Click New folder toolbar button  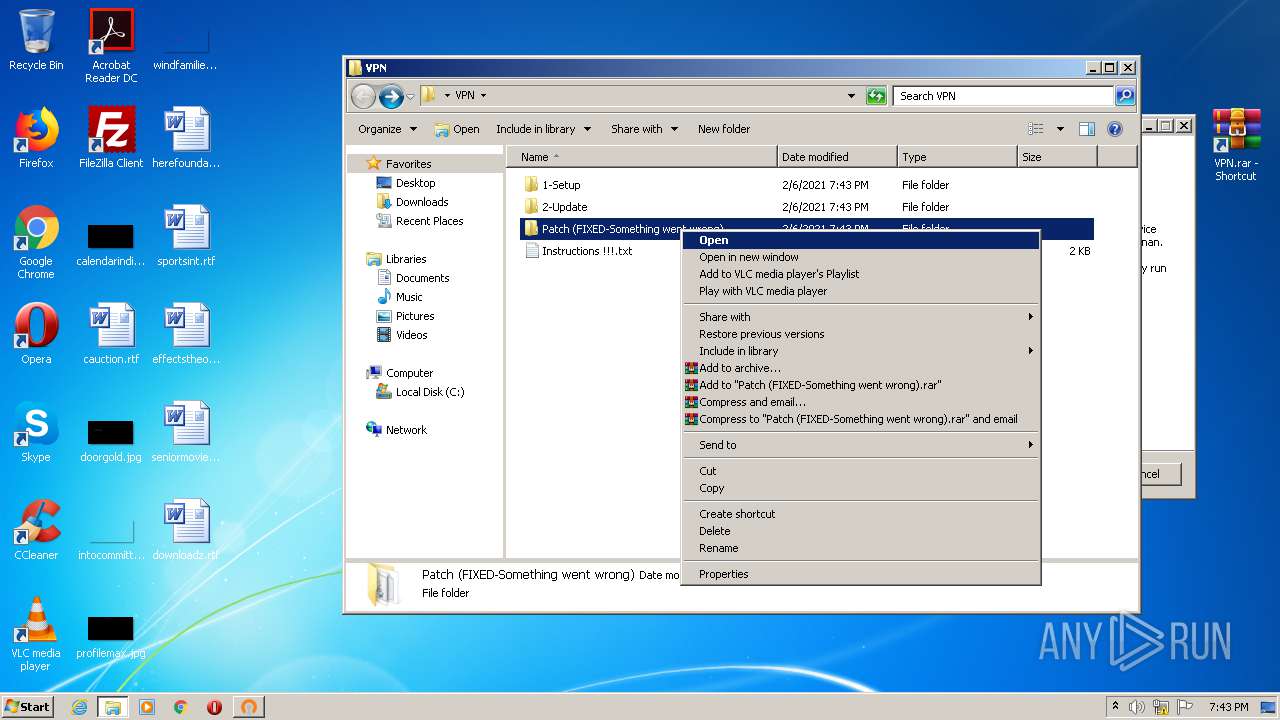click(724, 129)
